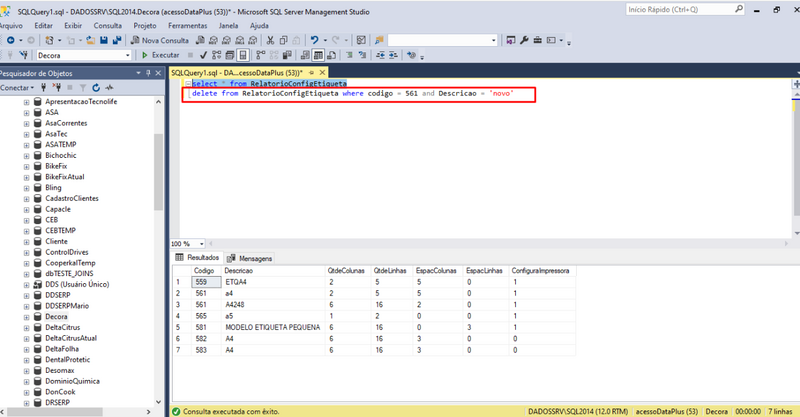Open the Consulta menu
Viewport: 800px width, 417px height.
[108, 26]
